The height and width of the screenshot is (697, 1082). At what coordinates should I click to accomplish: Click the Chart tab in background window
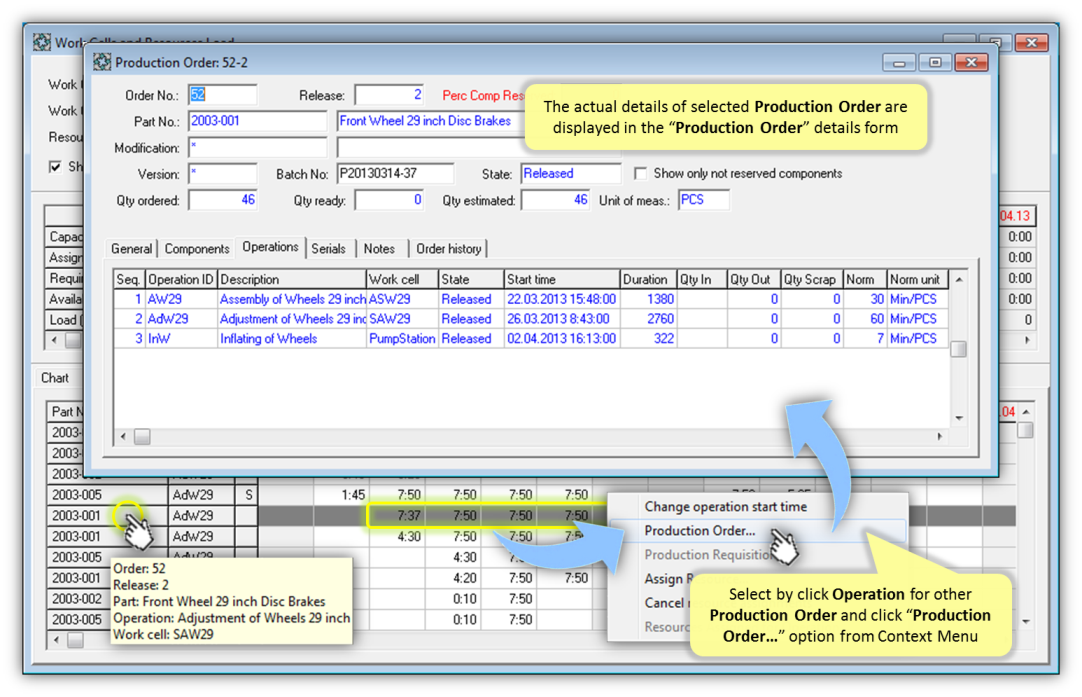pos(55,378)
